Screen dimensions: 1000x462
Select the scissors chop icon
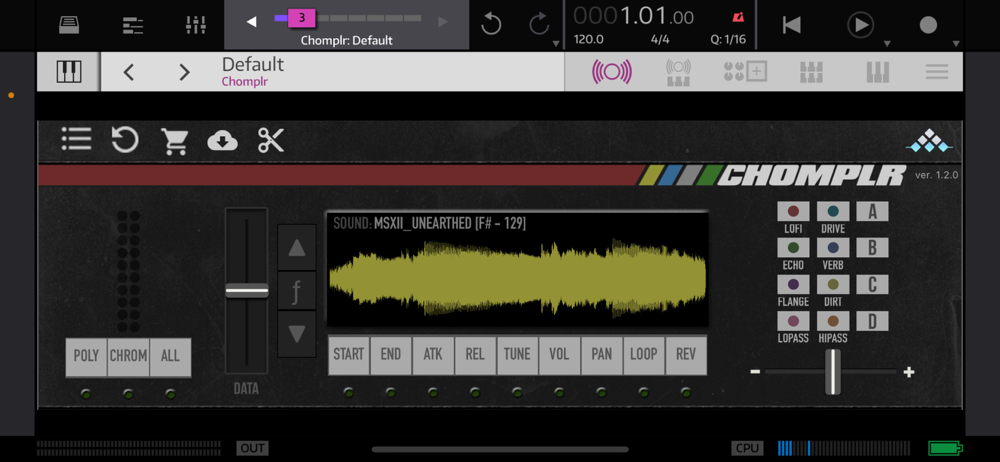271,140
